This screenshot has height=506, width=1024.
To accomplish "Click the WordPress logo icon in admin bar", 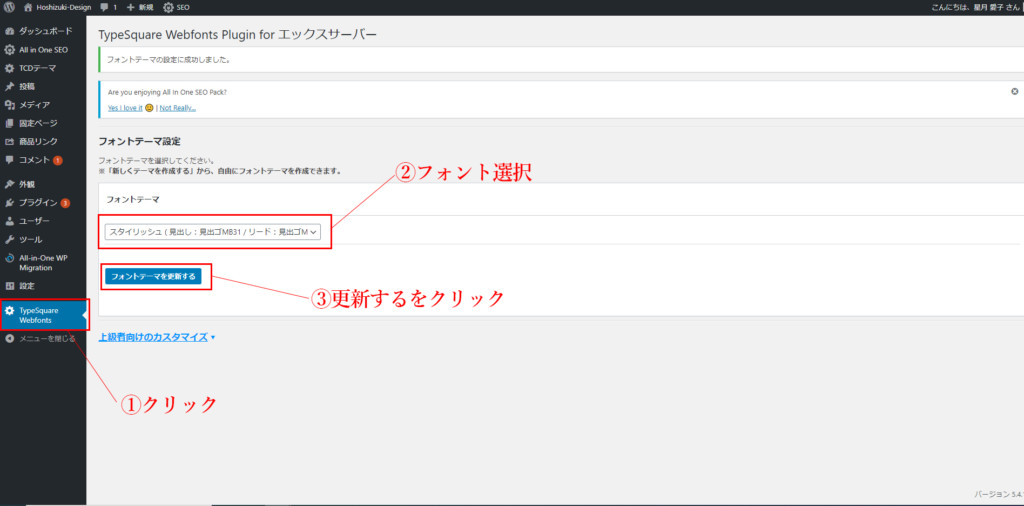I will click(9, 7).
